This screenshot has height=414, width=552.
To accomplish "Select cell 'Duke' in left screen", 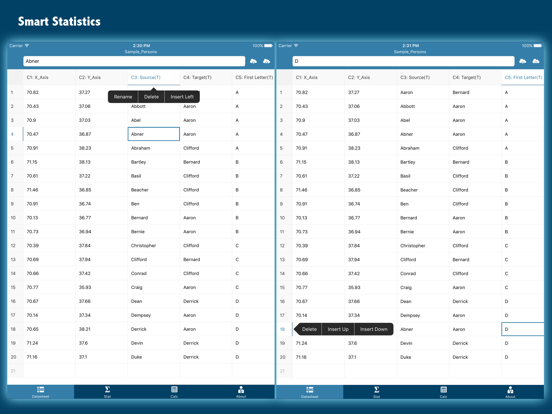I will 153,357.
